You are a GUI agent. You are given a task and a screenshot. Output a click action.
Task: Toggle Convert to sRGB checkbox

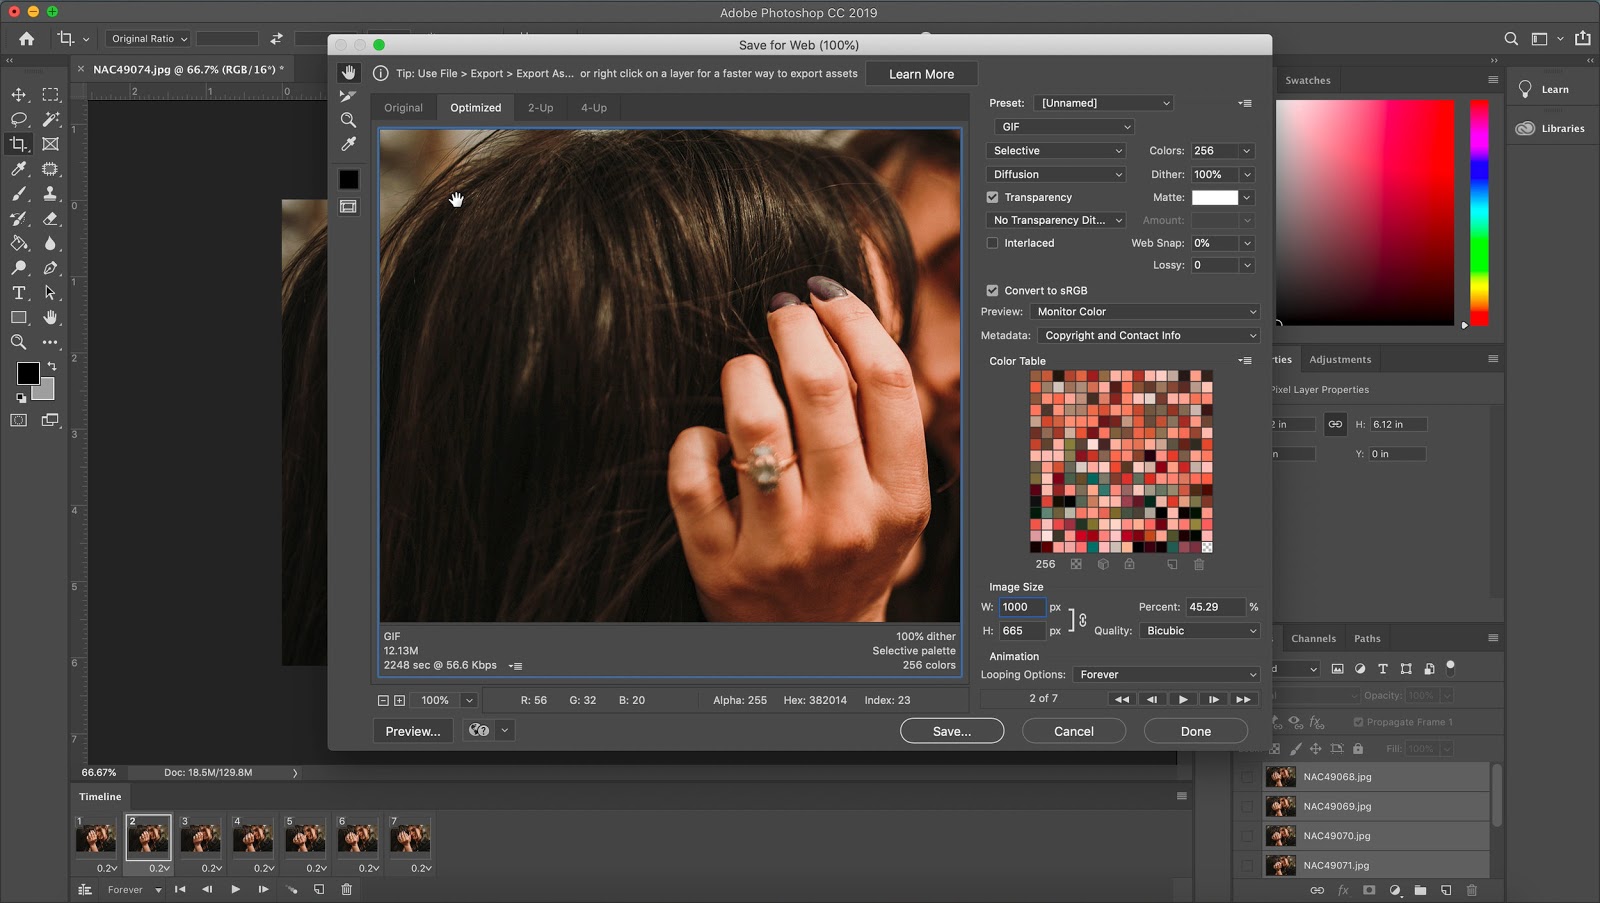point(992,290)
